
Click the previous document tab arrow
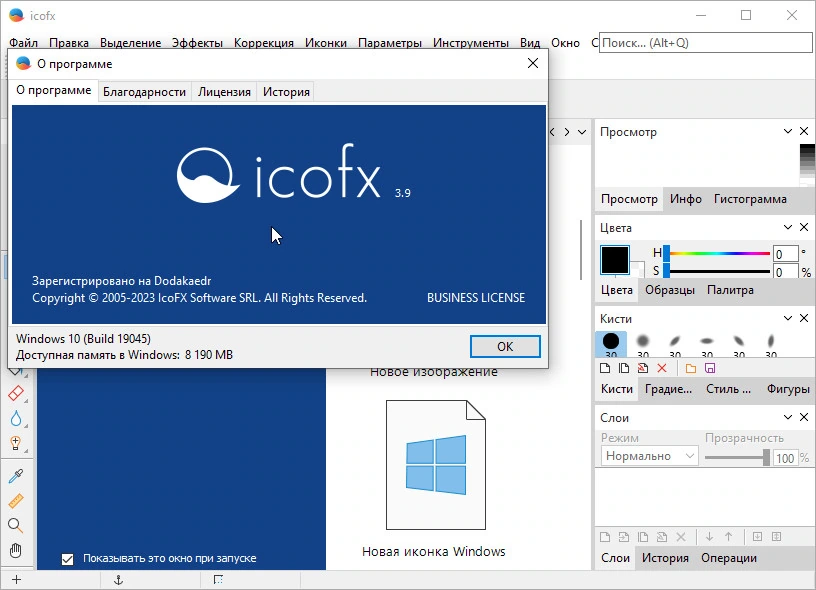coord(553,132)
